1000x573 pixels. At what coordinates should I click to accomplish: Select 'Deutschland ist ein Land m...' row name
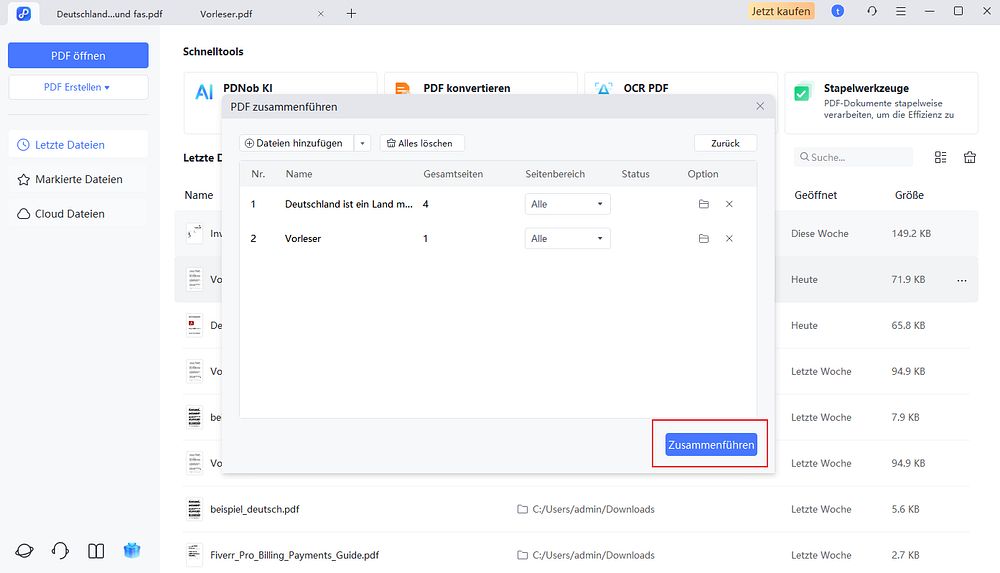coord(349,204)
